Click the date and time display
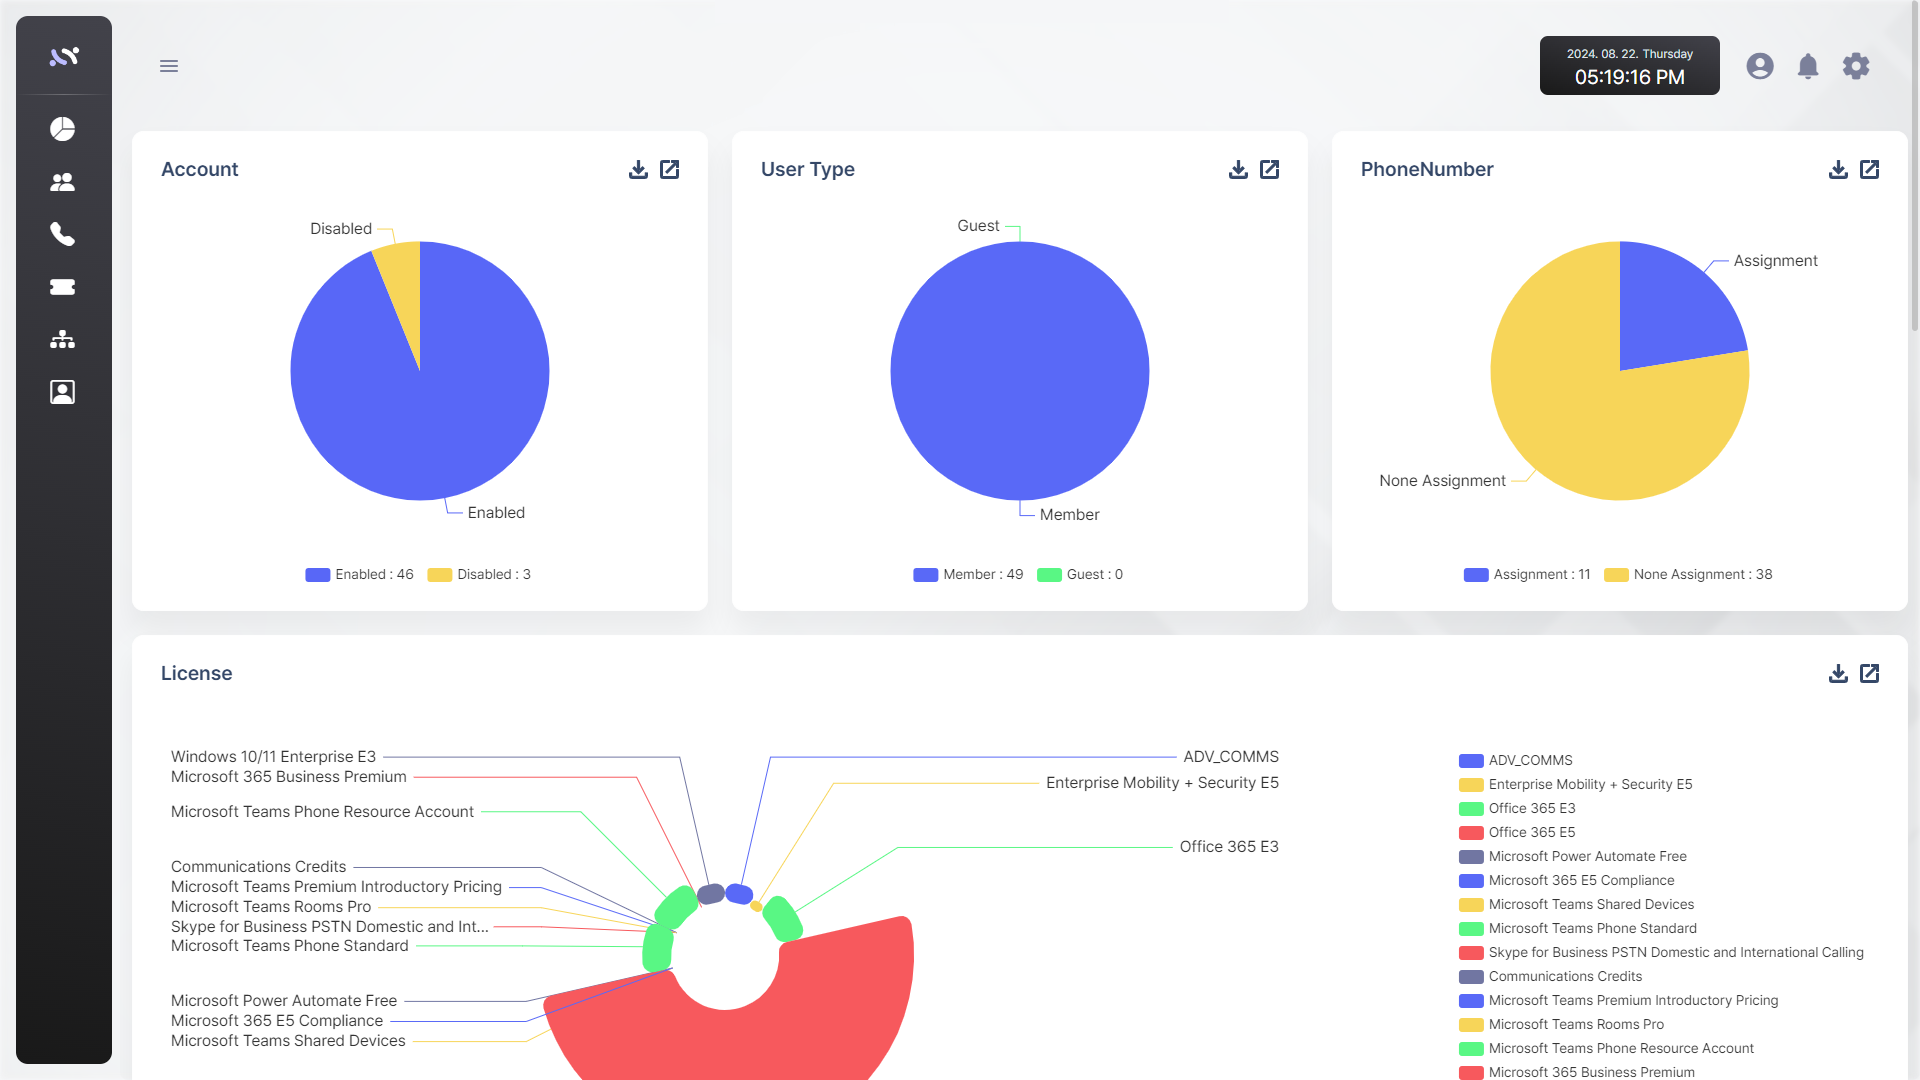This screenshot has height=1080, width=1920. click(1630, 66)
